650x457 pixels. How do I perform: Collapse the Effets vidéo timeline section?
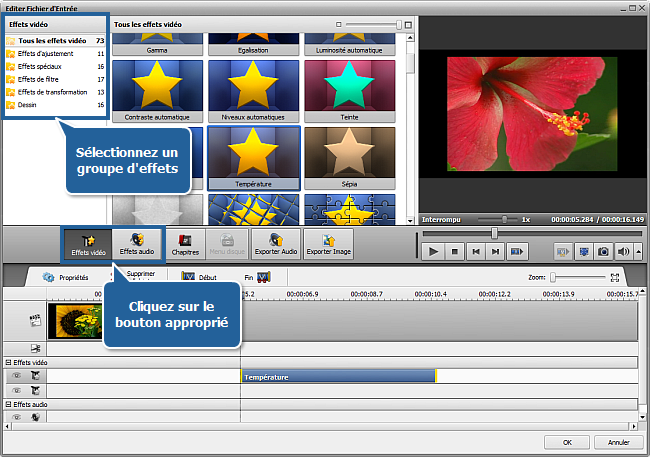coord(7,362)
